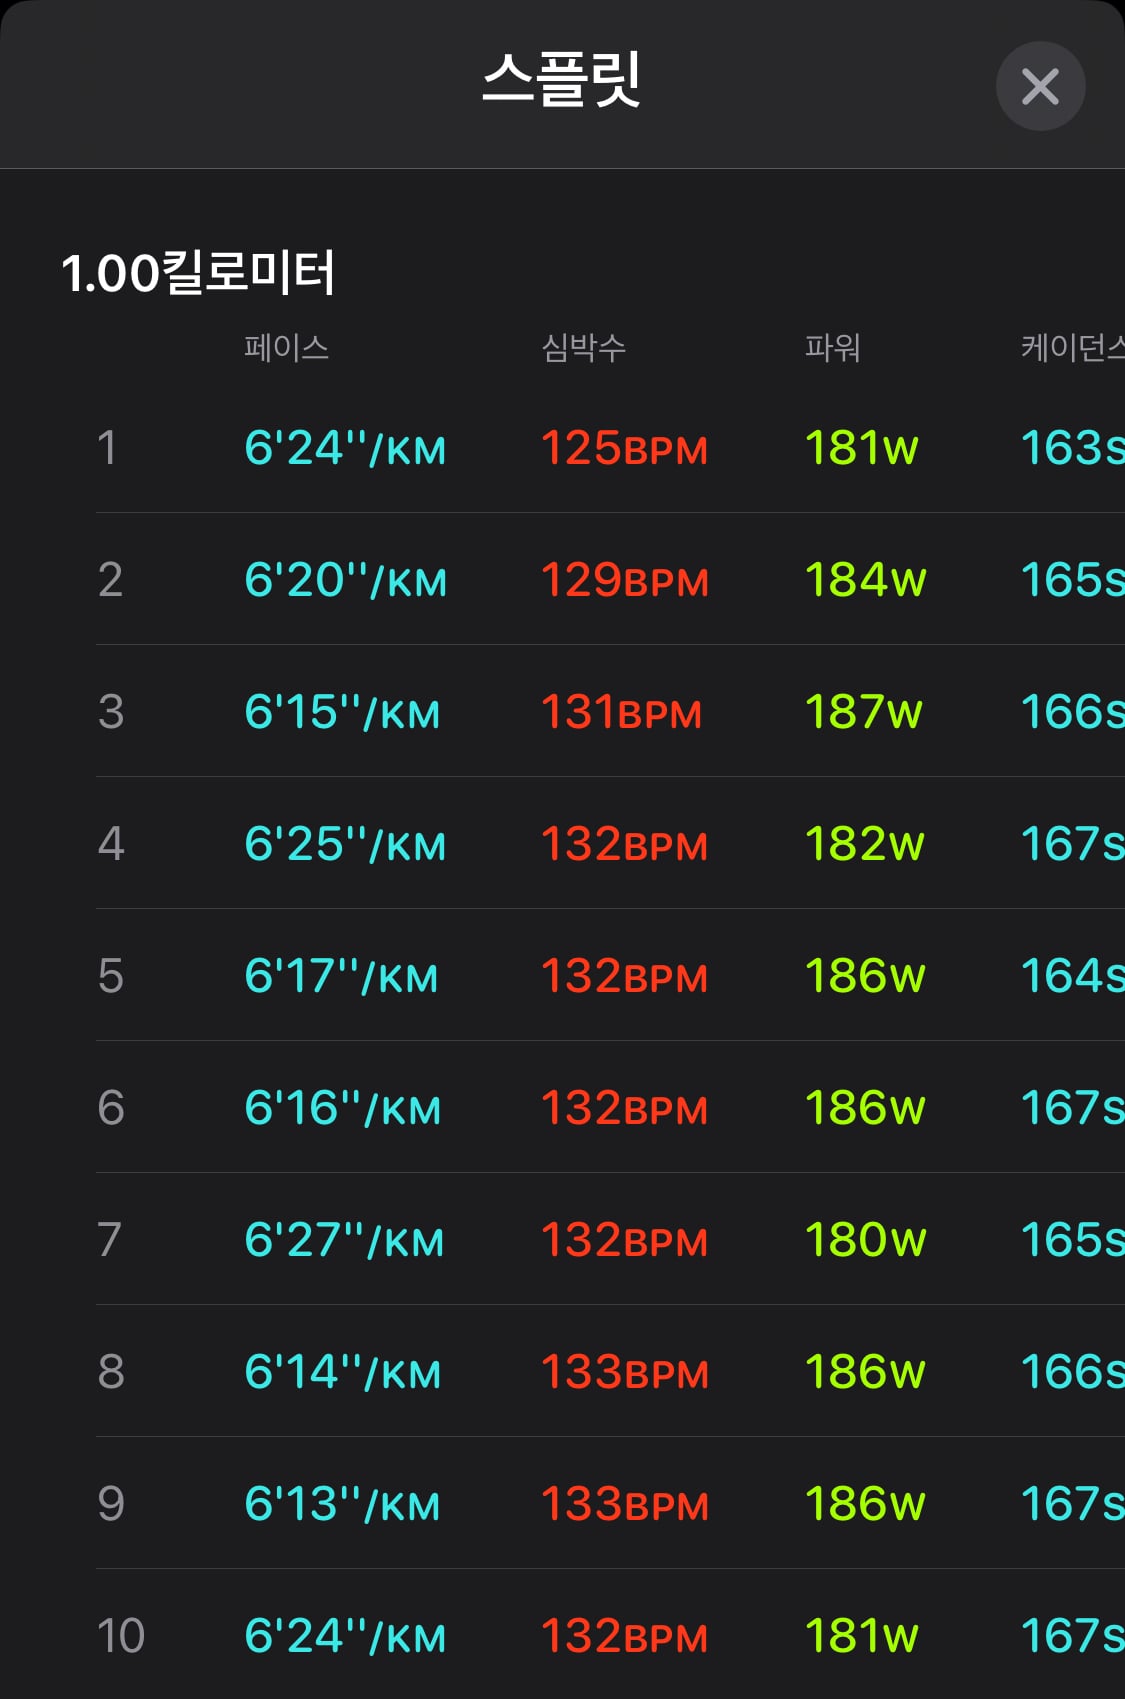Select split 5 power 186W
Image resolution: width=1125 pixels, height=1699 pixels.
866,976
